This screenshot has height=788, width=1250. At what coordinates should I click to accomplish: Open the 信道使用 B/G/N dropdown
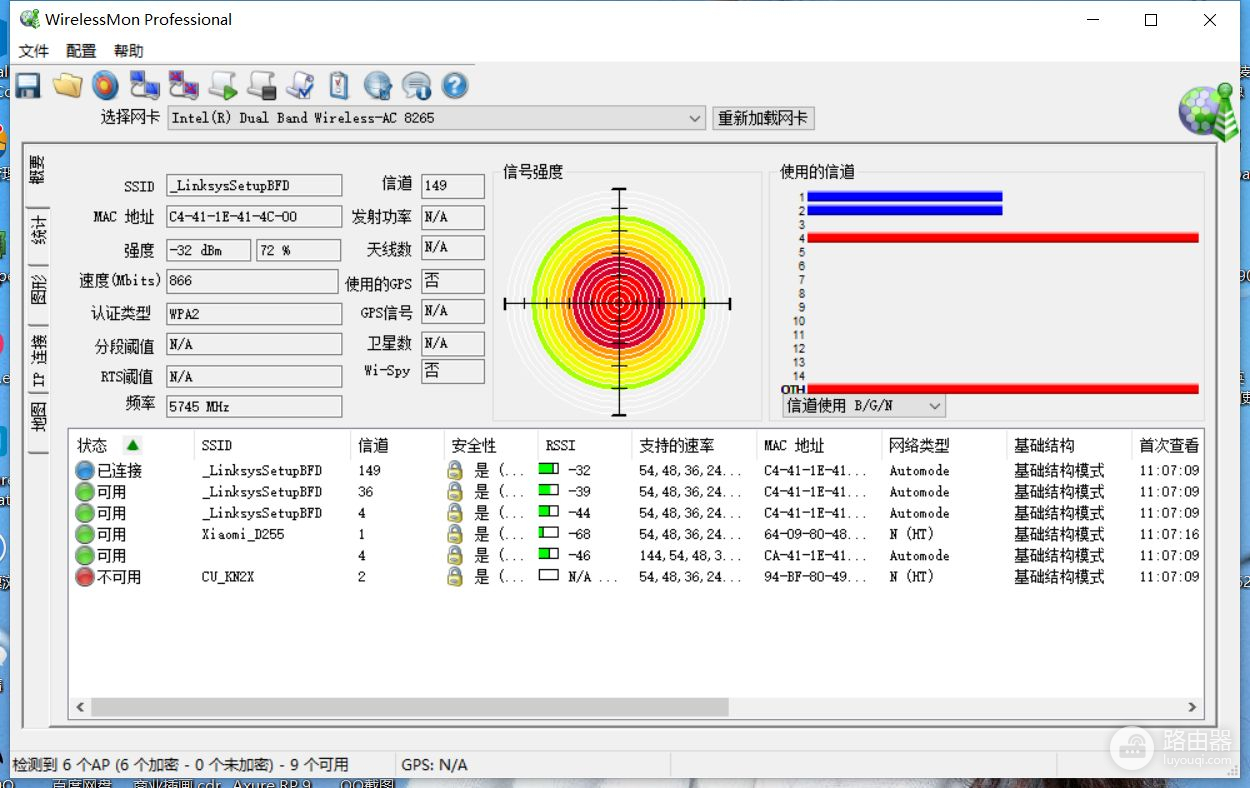934,406
